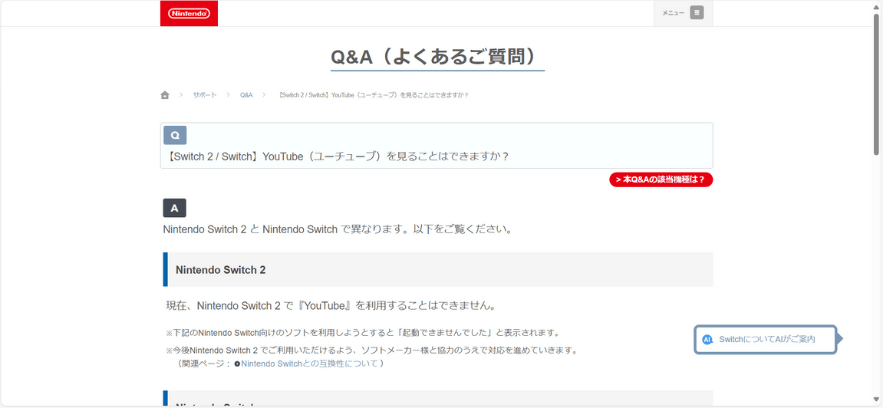Click the AI icon in chat widget

point(708,339)
